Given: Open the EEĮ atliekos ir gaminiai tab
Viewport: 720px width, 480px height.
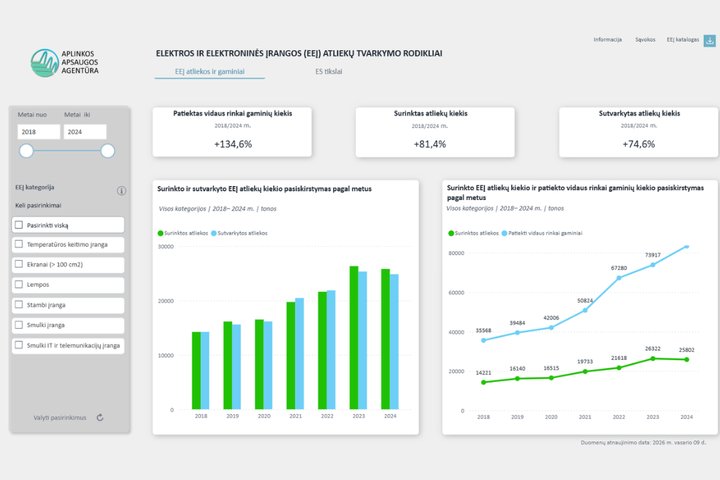Looking at the screenshot, I should pyautogui.click(x=209, y=72).
